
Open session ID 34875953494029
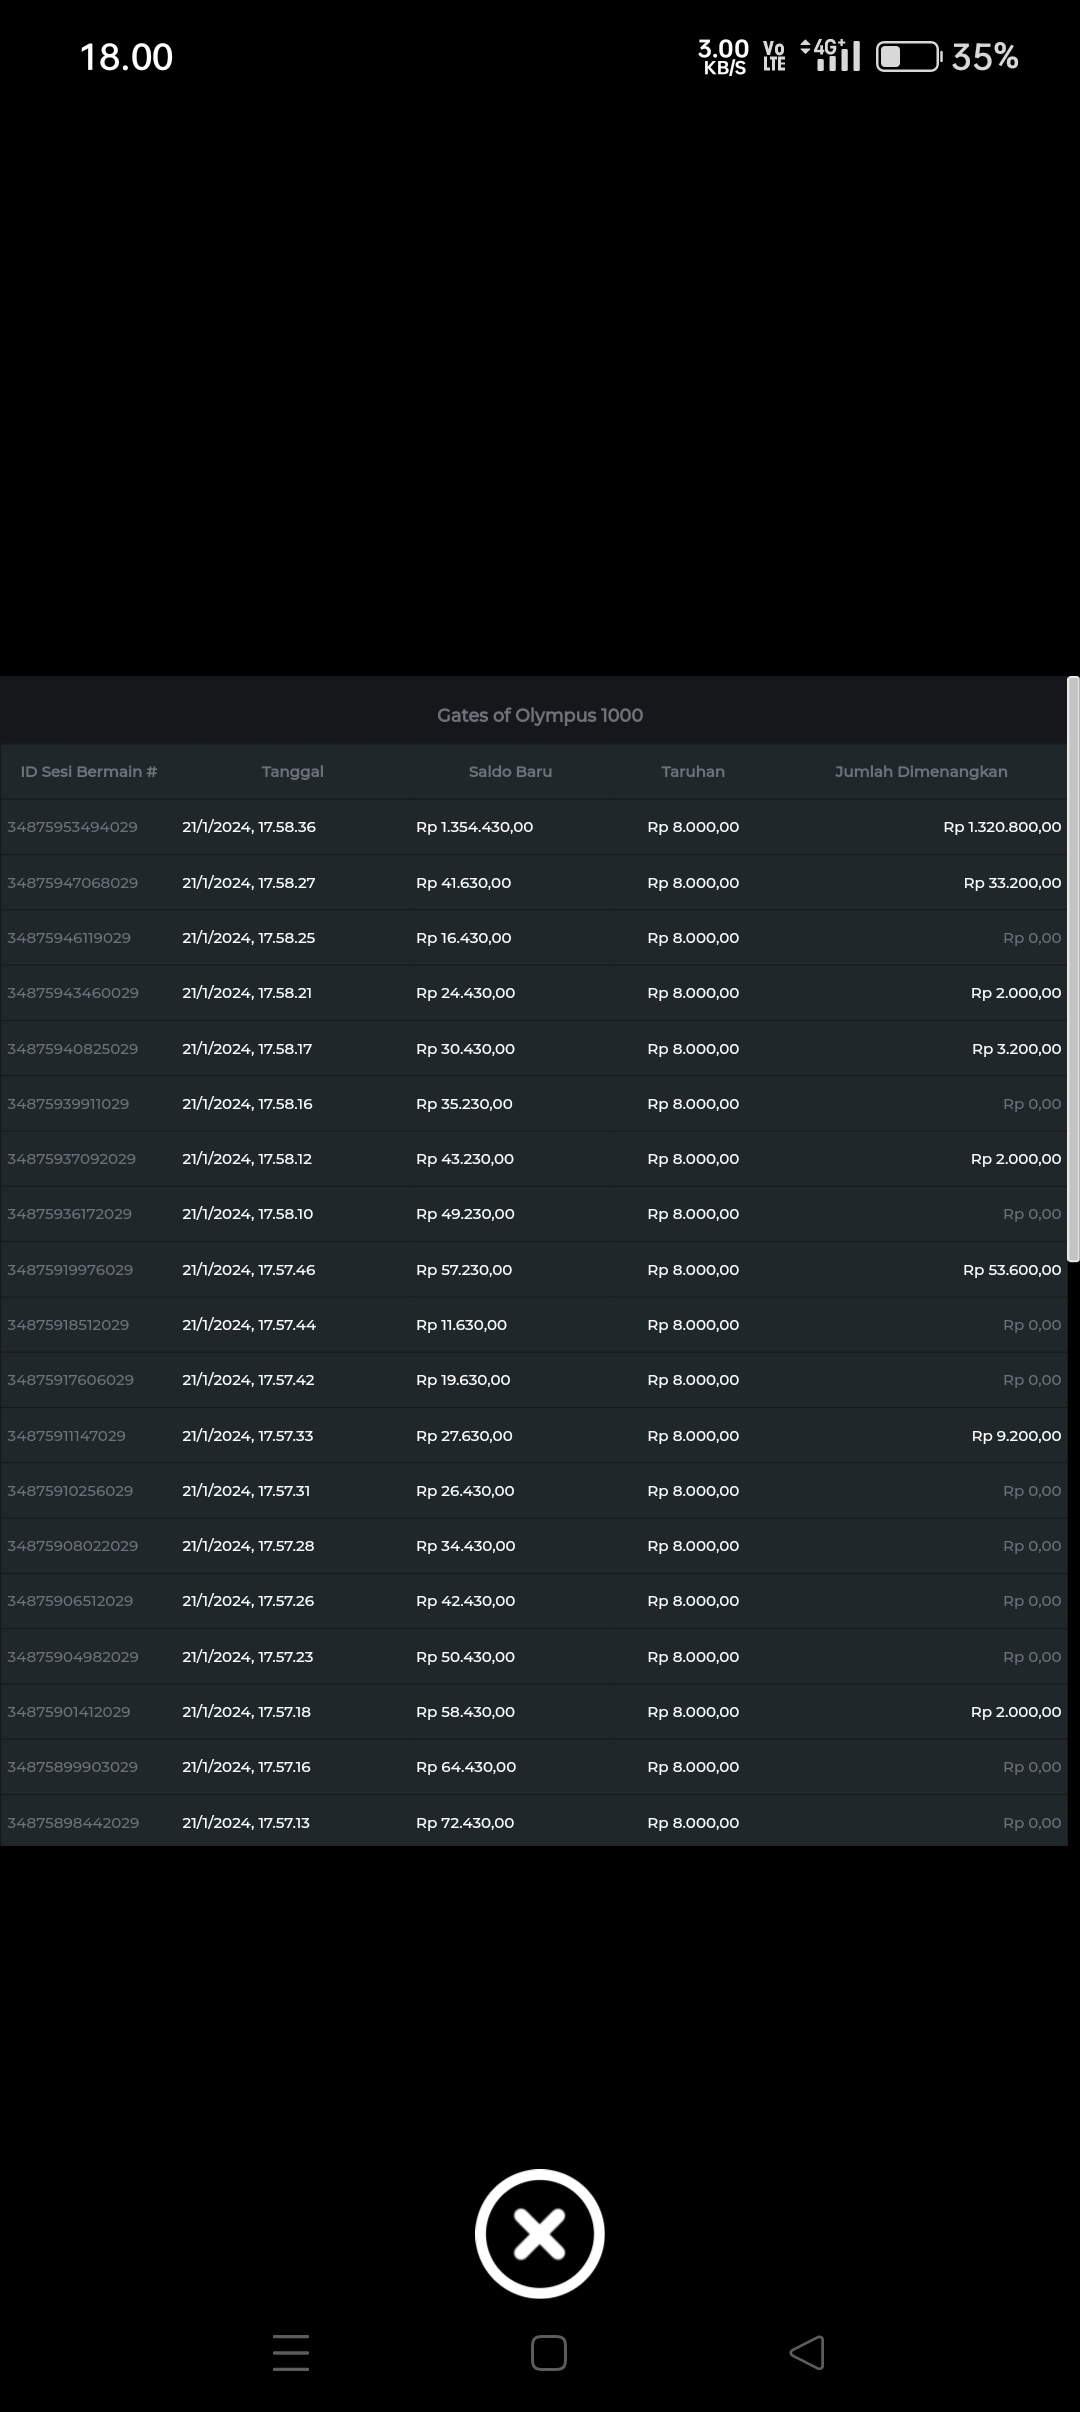tap(73, 827)
